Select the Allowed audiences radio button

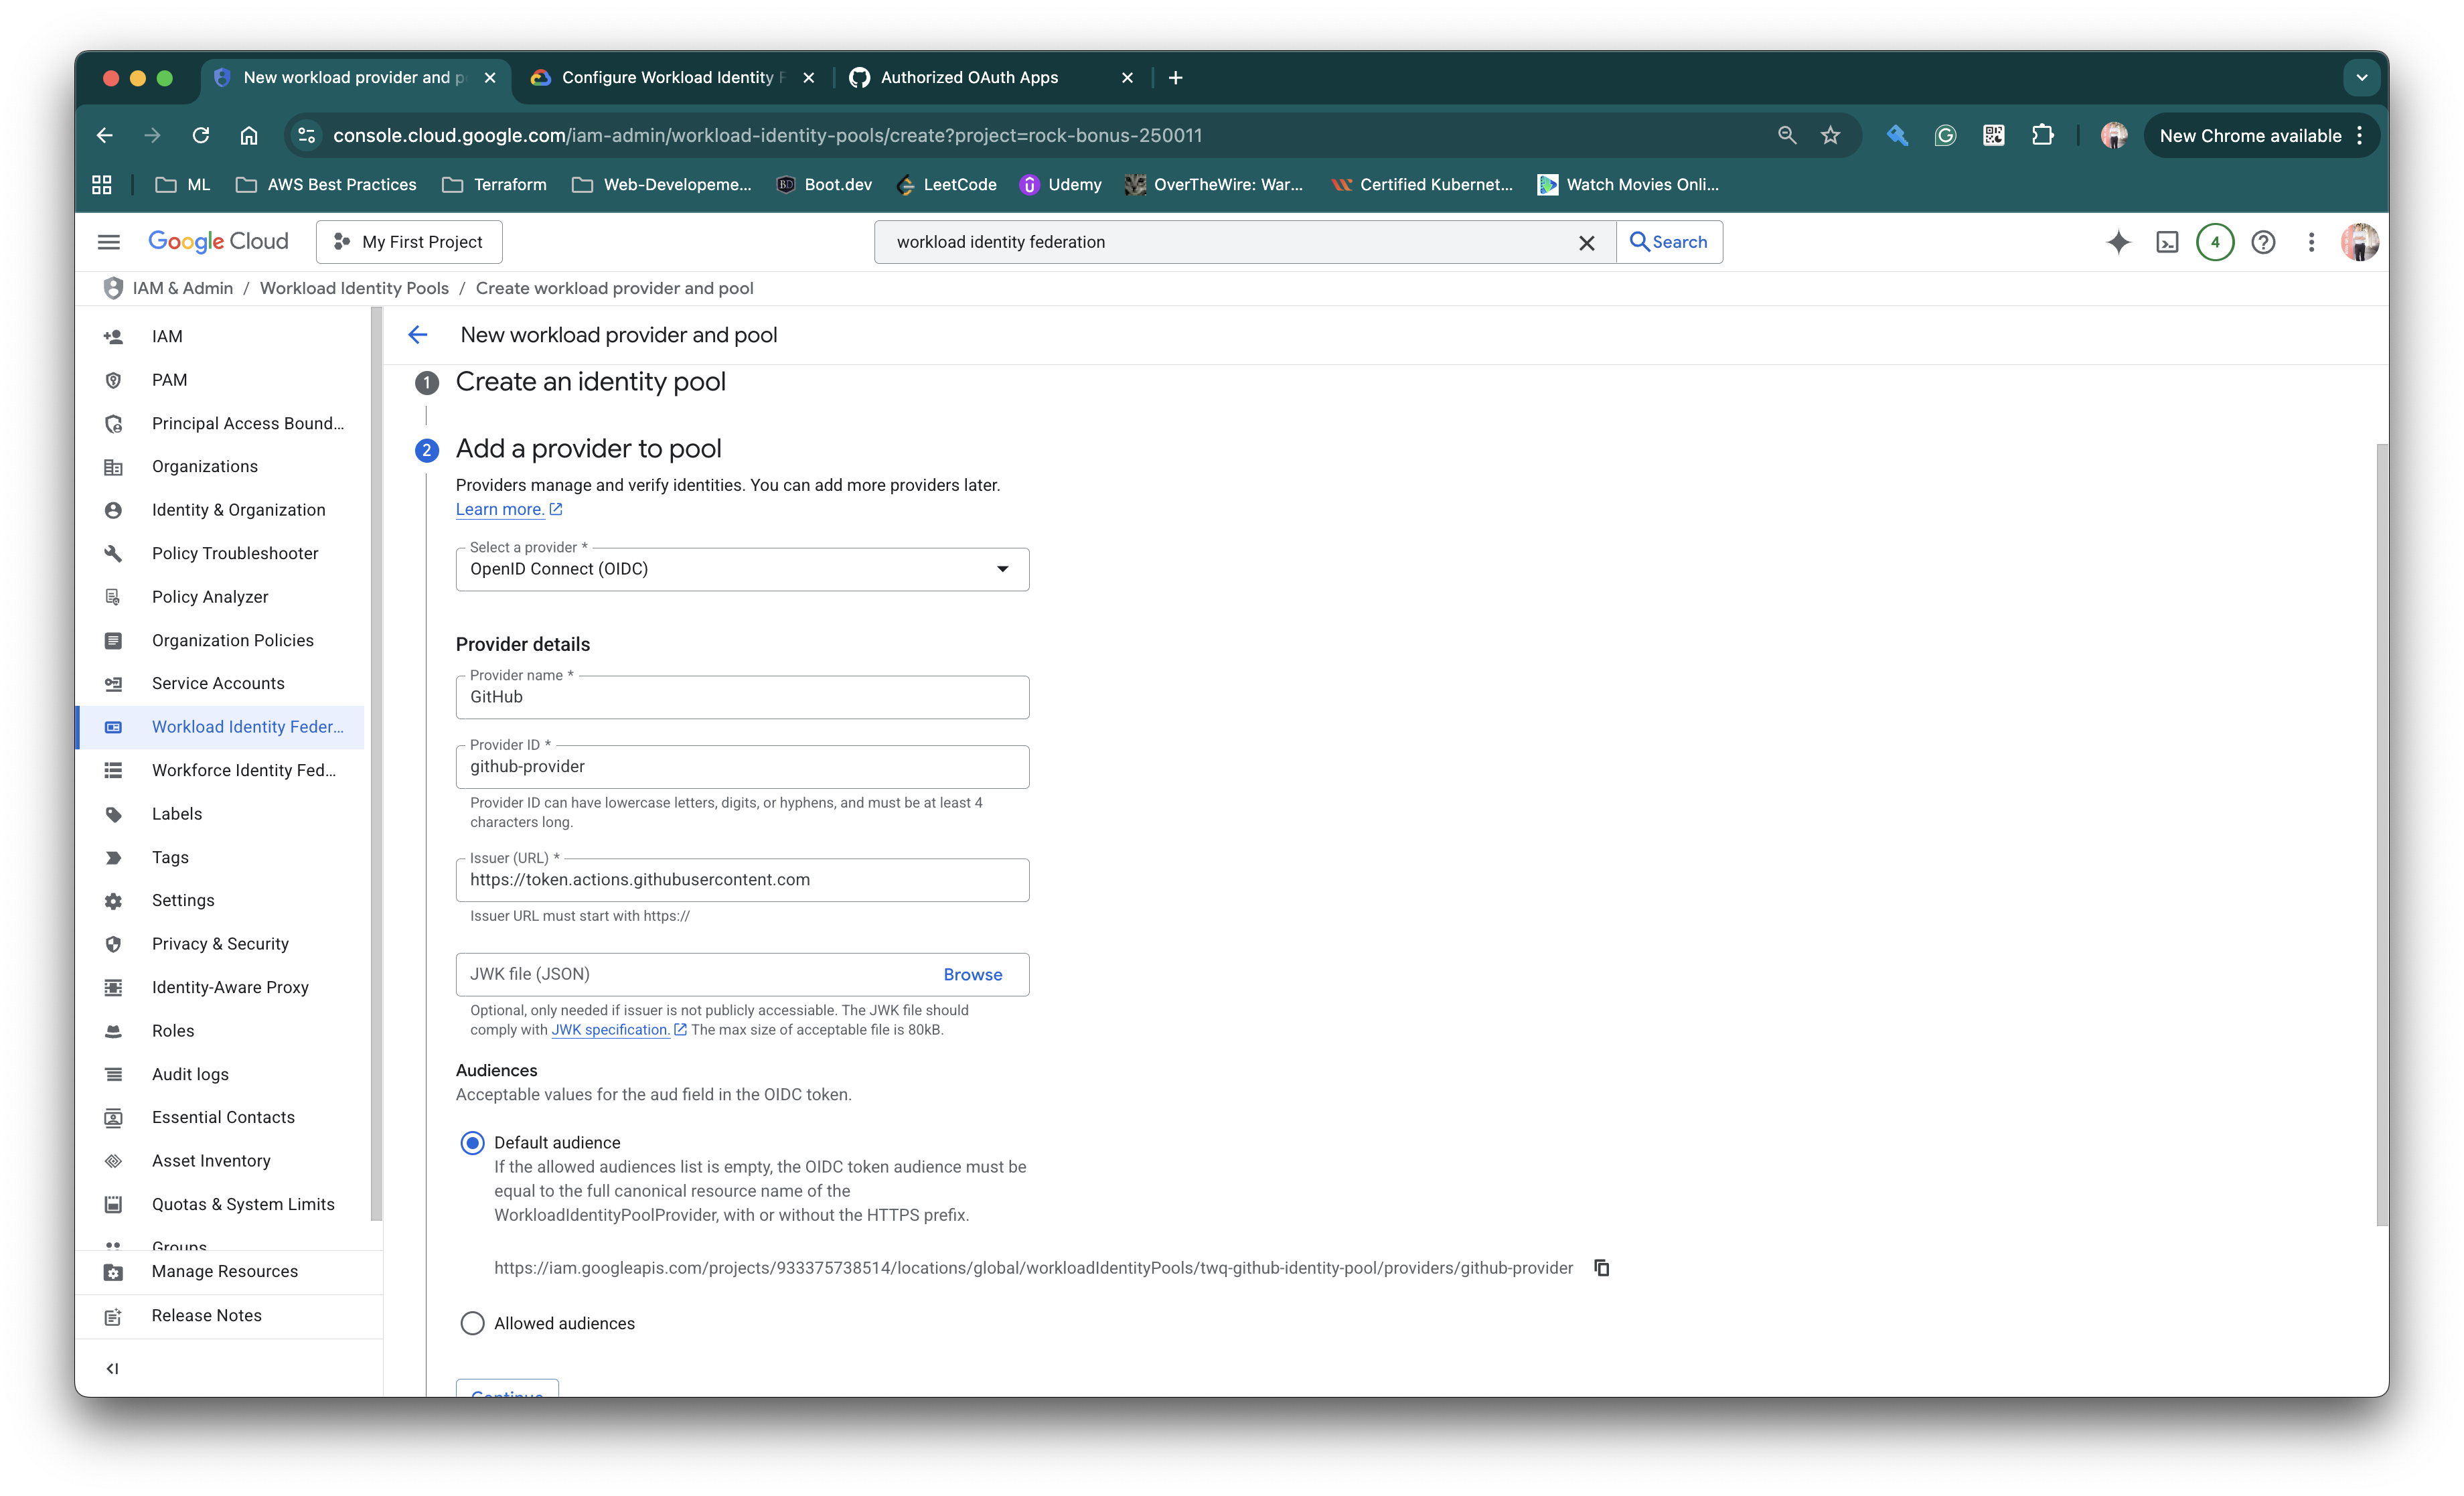coord(472,1324)
